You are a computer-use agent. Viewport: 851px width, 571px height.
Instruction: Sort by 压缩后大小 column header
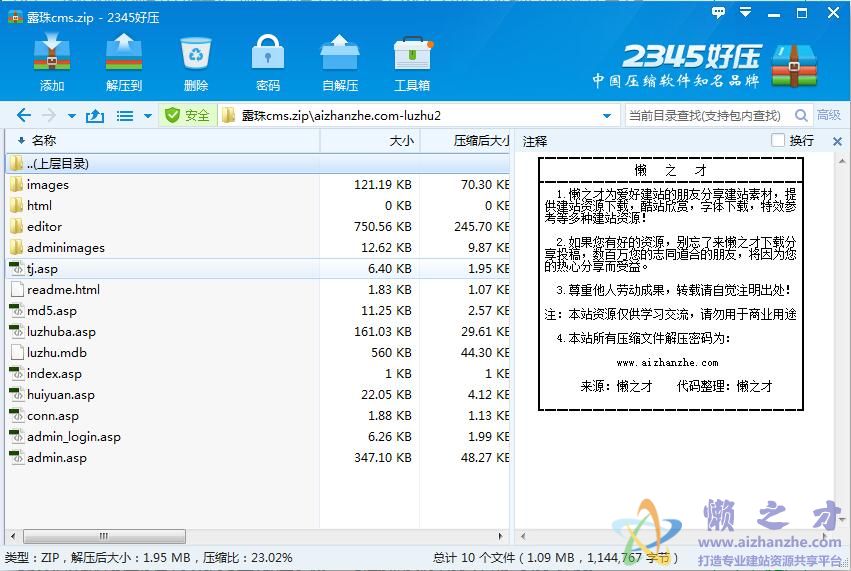pyautogui.click(x=465, y=141)
